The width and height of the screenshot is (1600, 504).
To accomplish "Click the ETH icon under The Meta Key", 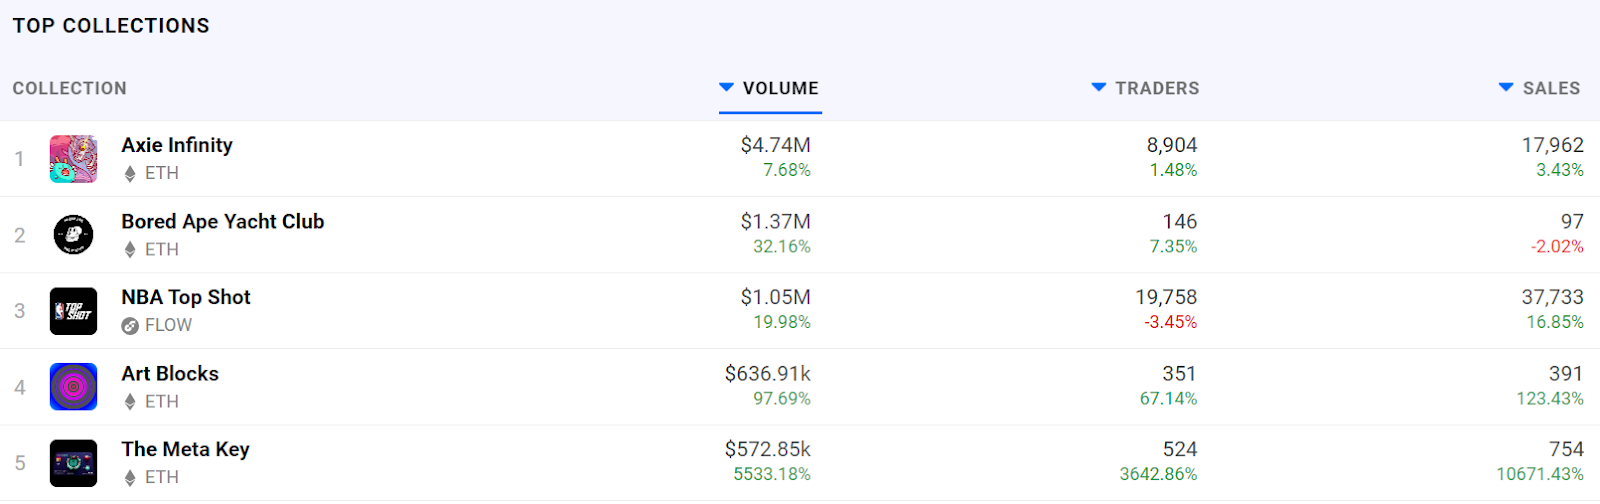I will 130,477.
